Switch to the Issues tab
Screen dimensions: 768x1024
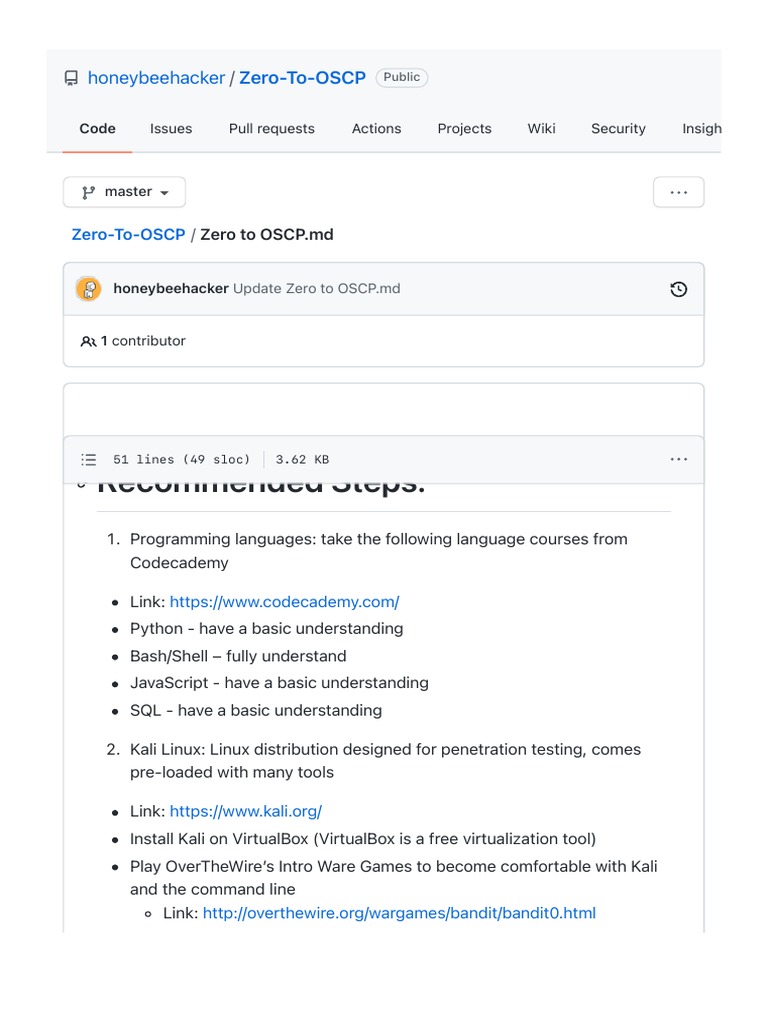tap(171, 129)
